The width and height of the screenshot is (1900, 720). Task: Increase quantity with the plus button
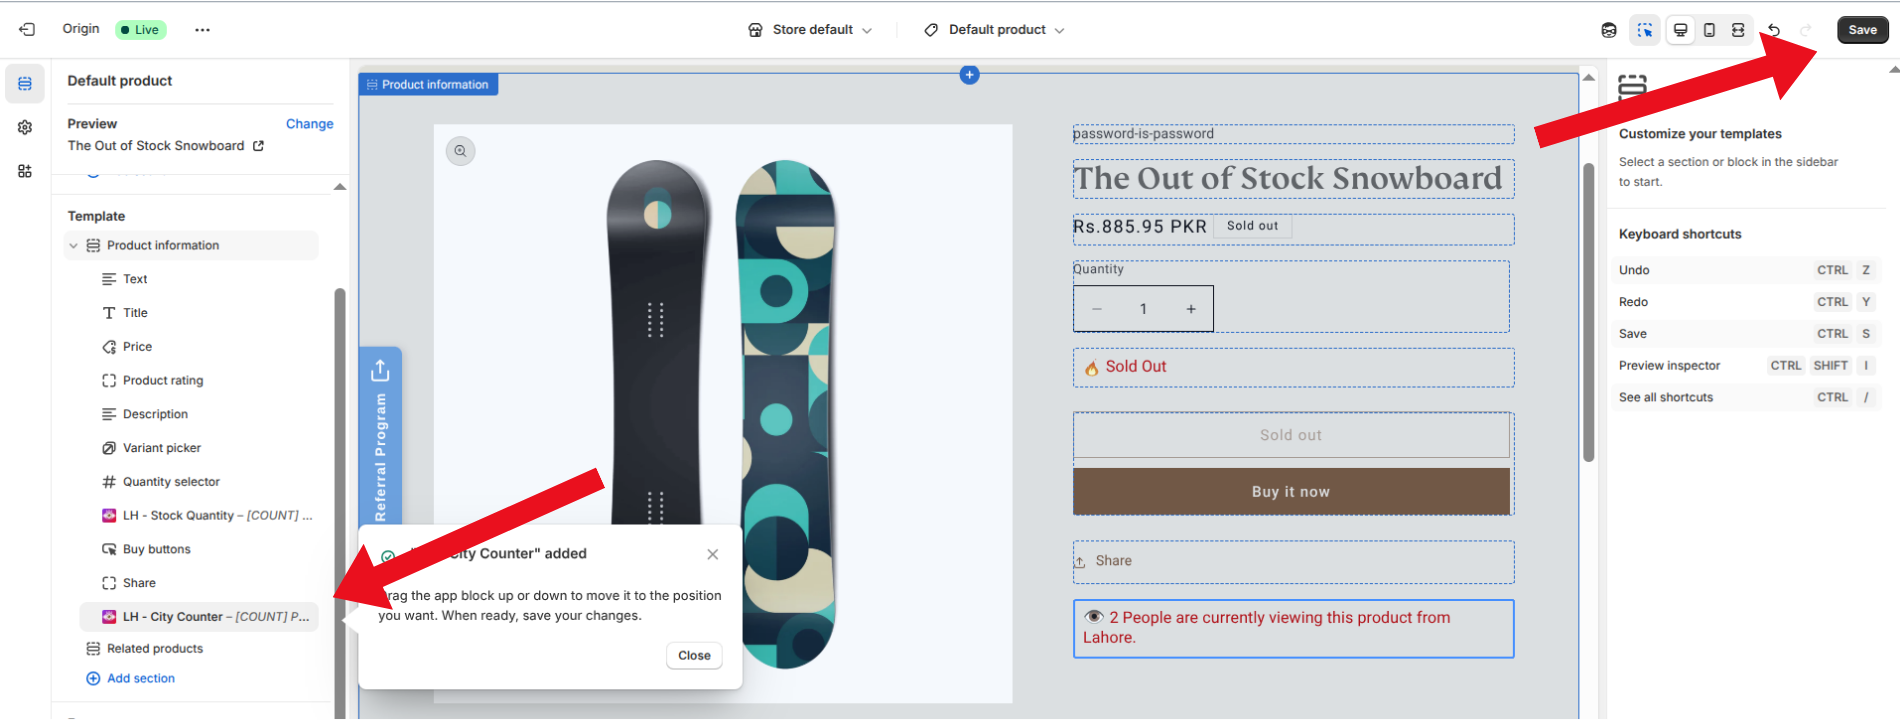(x=1191, y=309)
